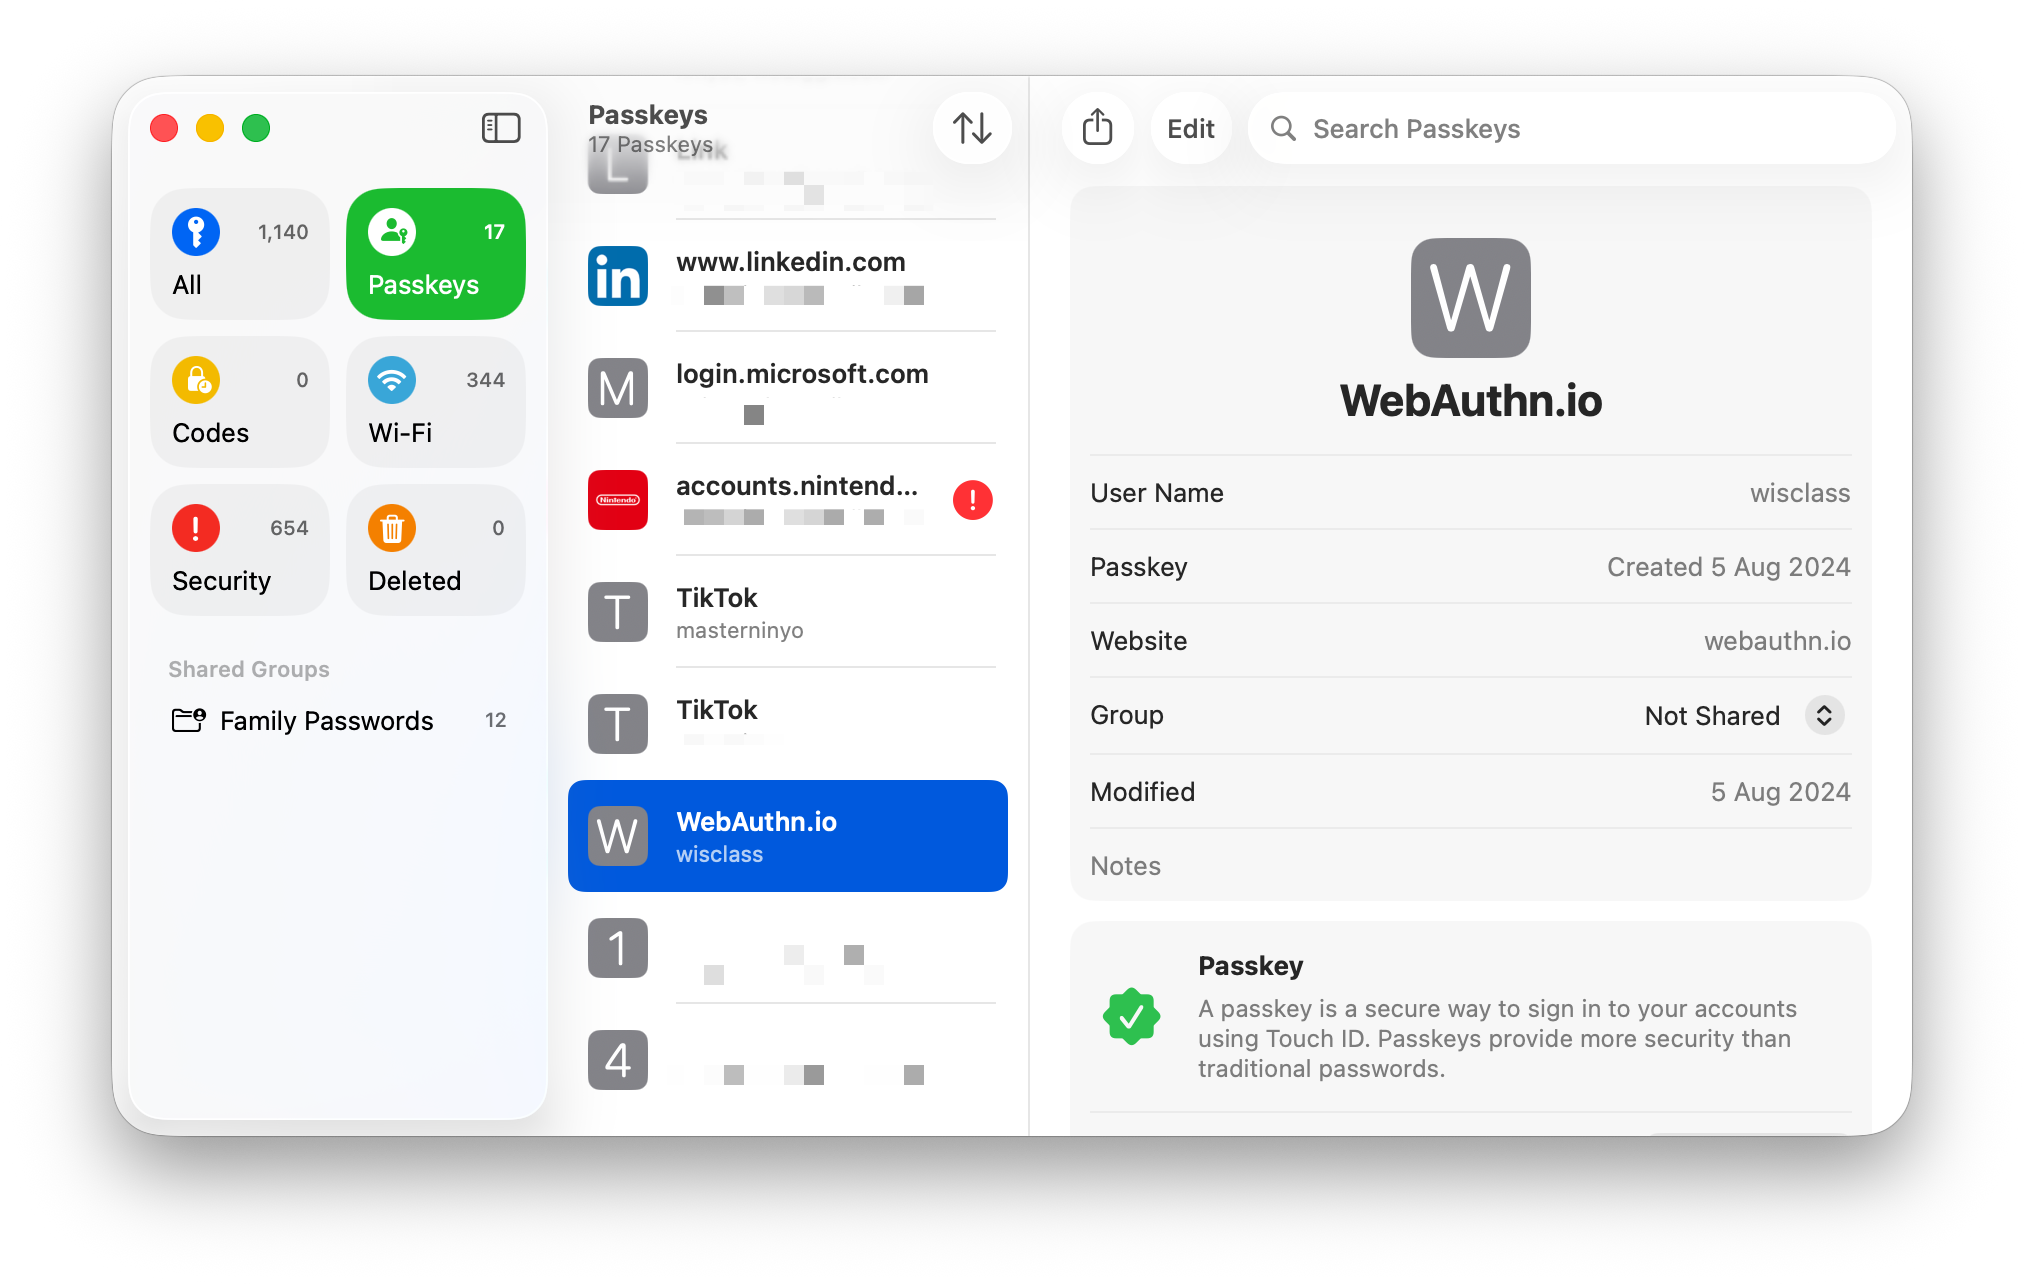Click the Shared Groups header
Image resolution: width=2024 pixels, height=1284 pixels.
(249, 669)
